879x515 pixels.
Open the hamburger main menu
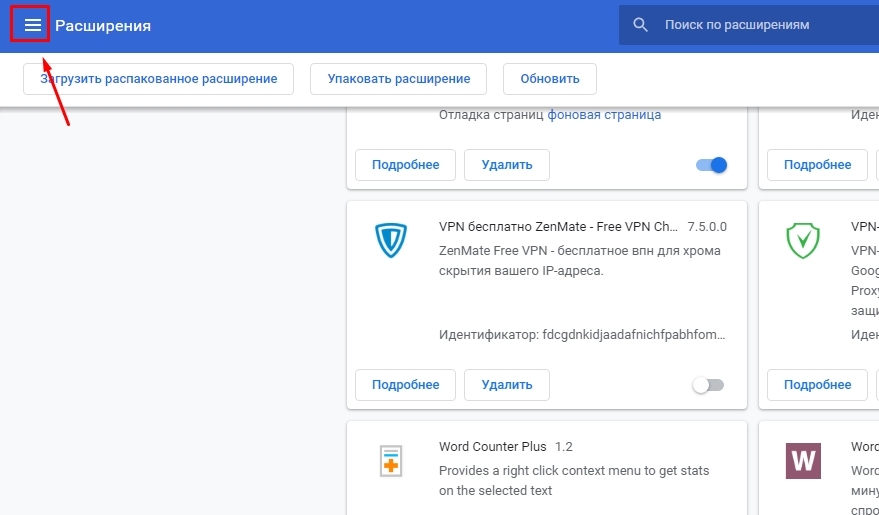coord(32,25)
